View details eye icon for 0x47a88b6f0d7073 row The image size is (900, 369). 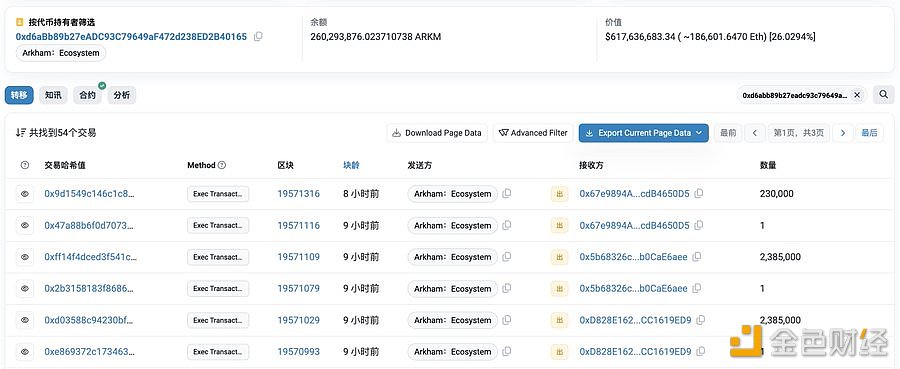click(x=25, y=226)
